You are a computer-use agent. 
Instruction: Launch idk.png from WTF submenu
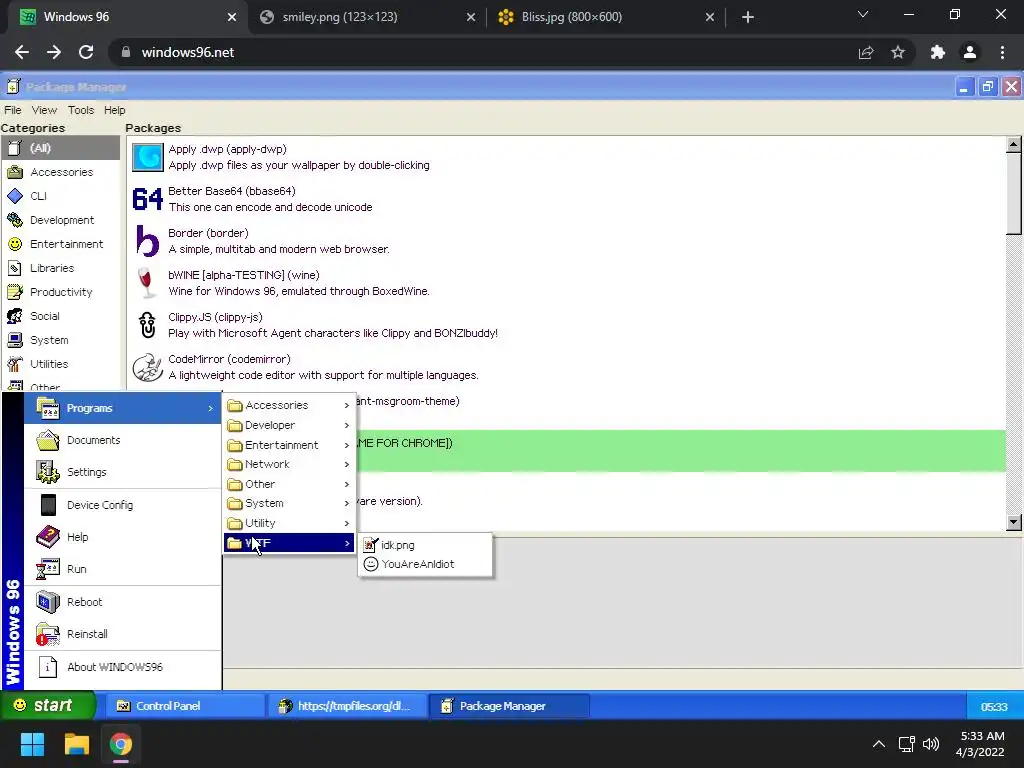(424, 545)
